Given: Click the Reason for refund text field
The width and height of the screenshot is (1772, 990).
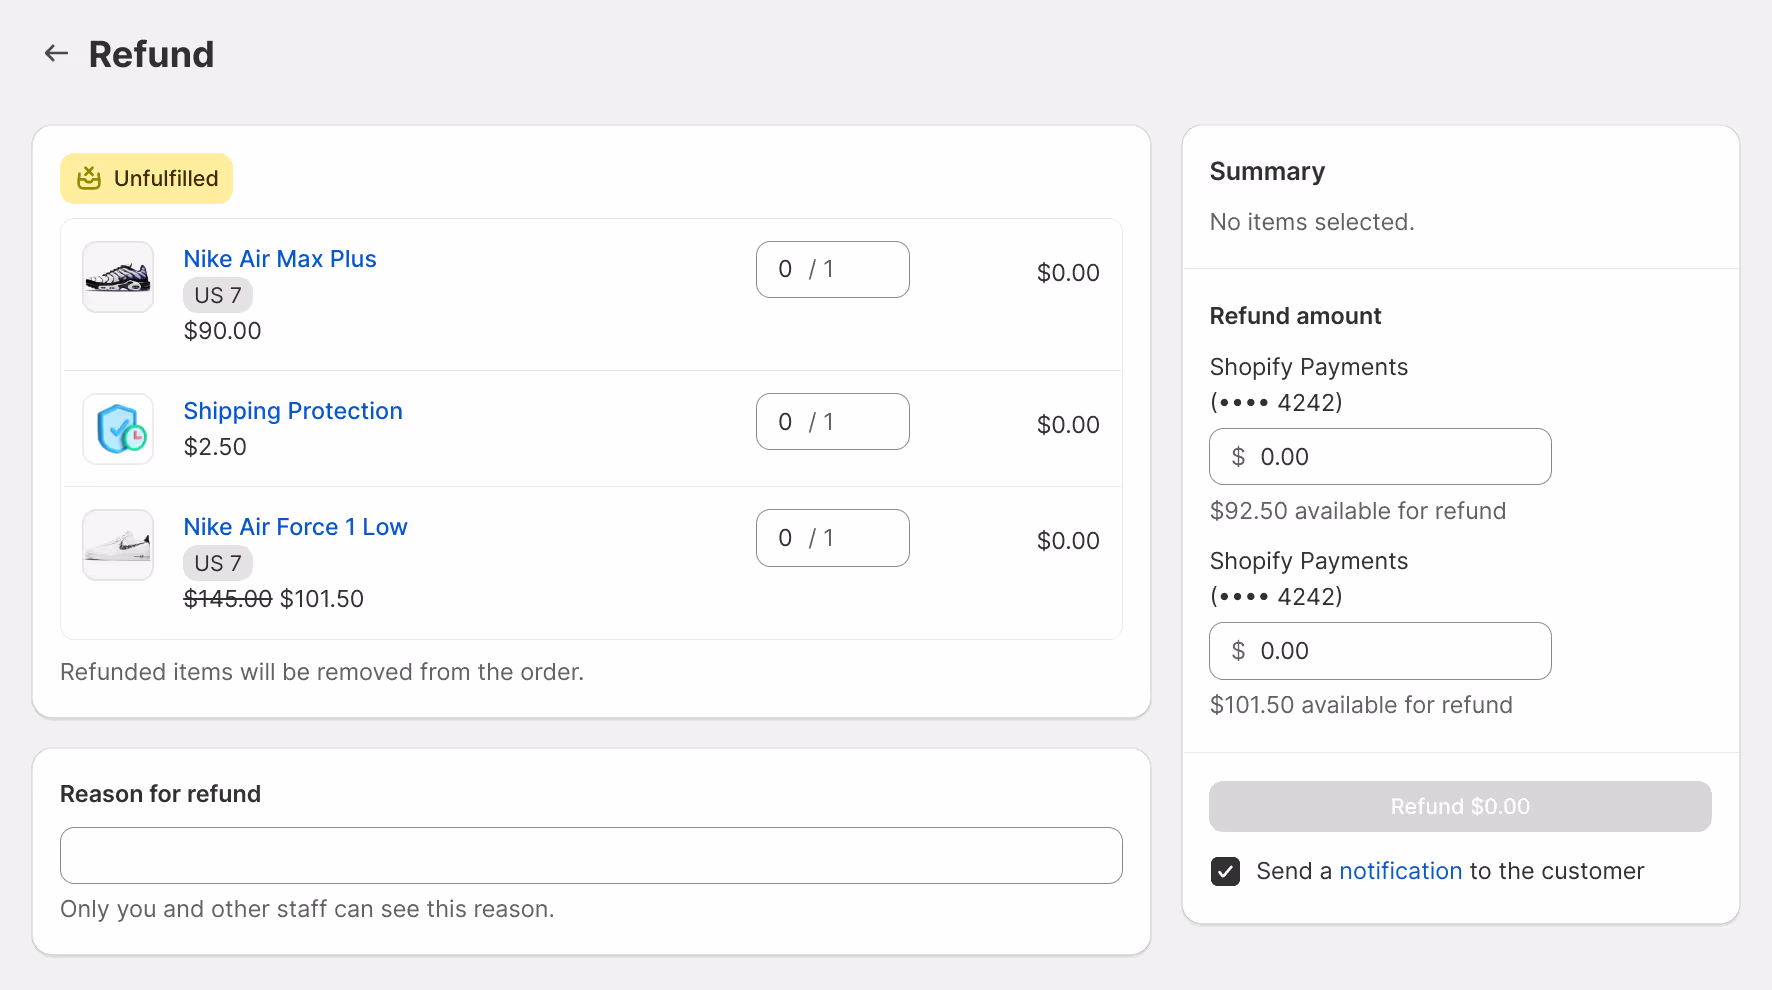Looking at the screenshot, I should pyautogui.click(x=591, y=855).
